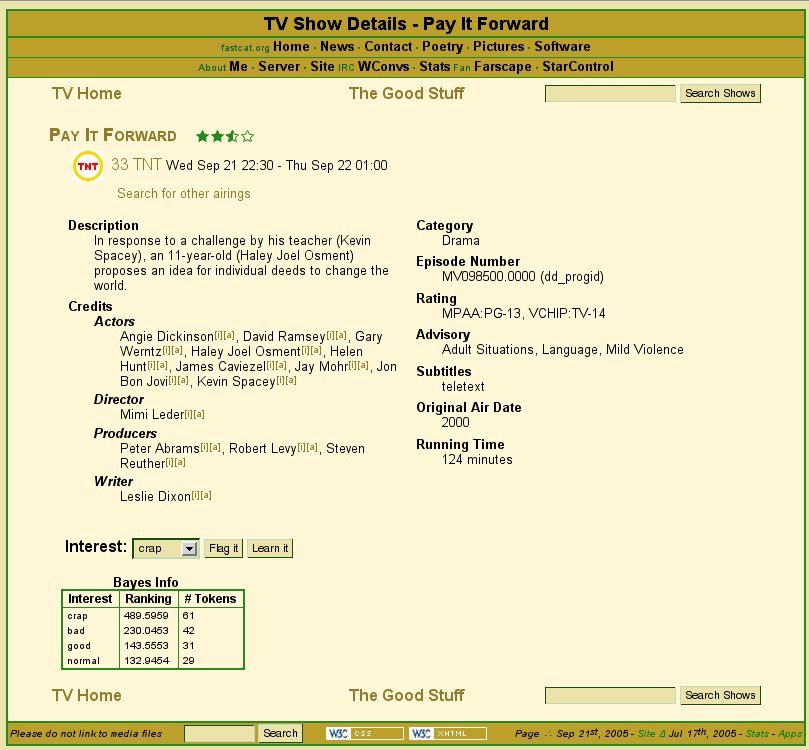
Task: Open the Farscape fan link
Action: 503,67
